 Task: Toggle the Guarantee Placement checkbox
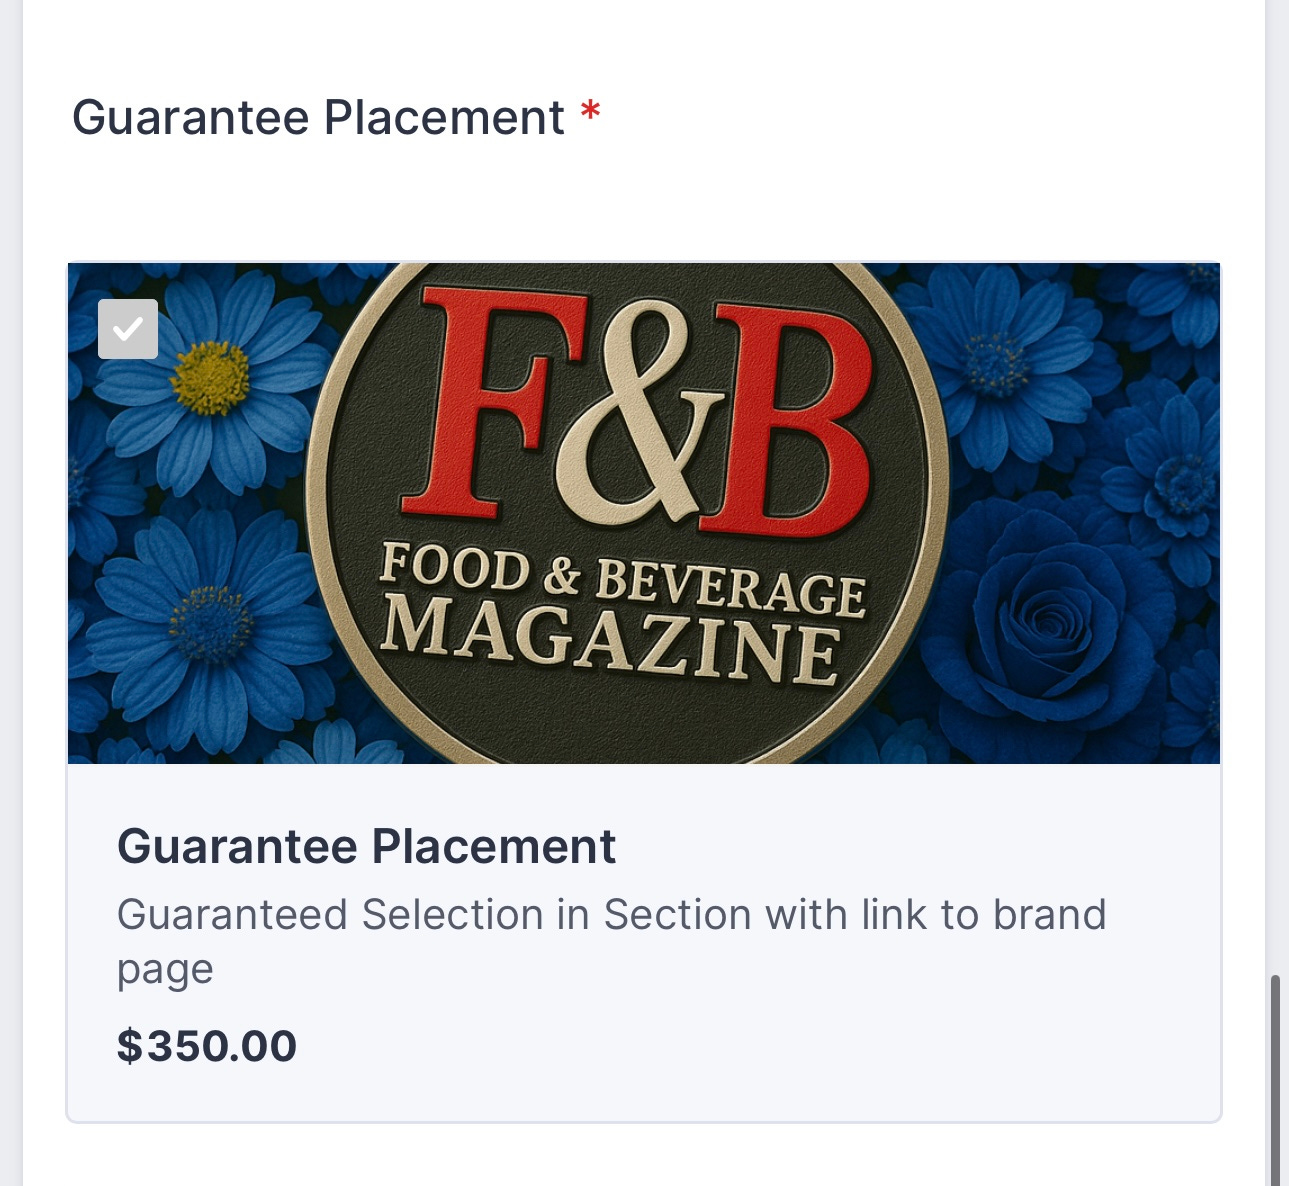coord(128,329)
